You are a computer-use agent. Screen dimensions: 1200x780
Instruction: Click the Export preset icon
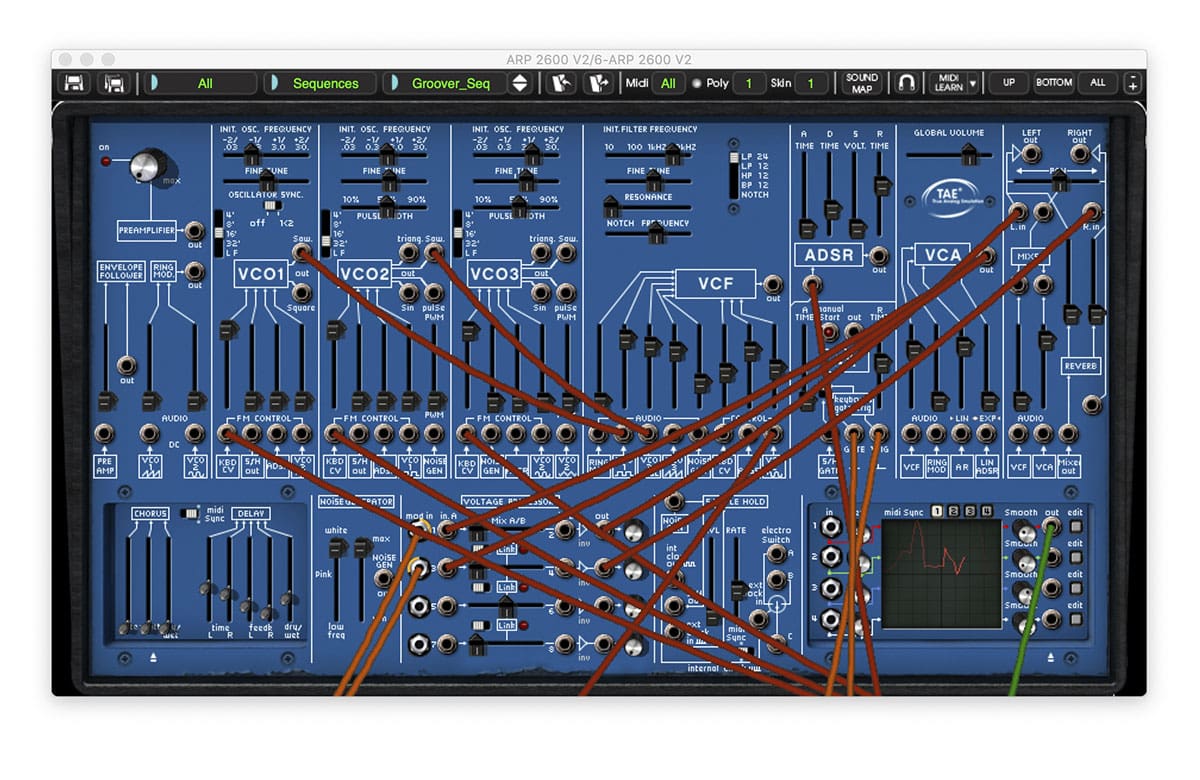pos(600,84)
